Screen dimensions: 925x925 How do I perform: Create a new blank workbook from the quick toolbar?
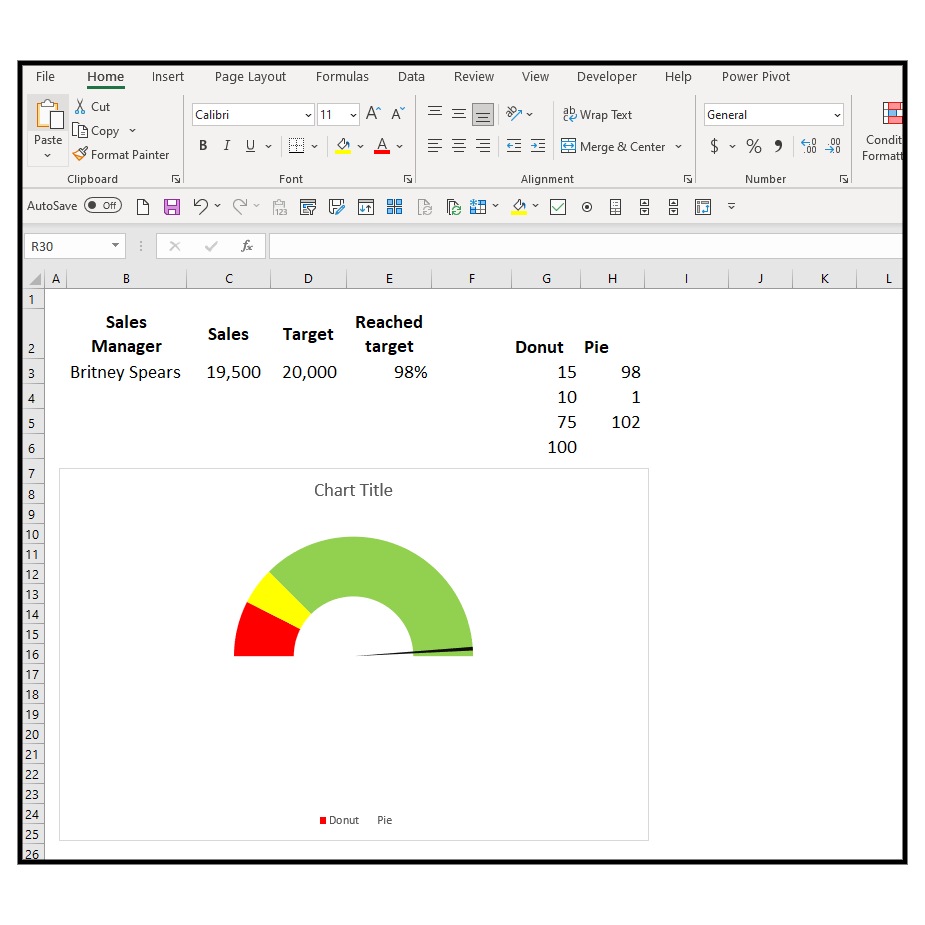[143, 206]
